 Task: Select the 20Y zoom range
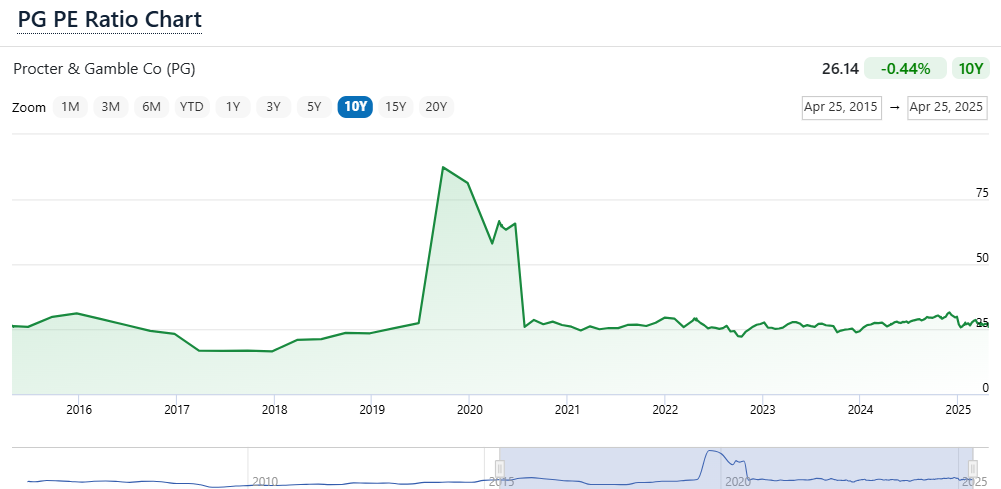pyautogui.click(x=436, y=107)
